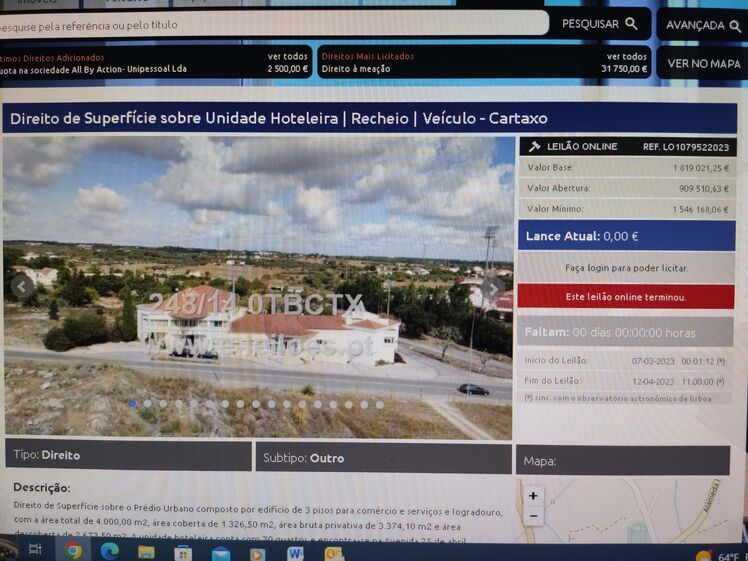This screenshot has width=748, height=561.
Task: Click the auction start date '07-03-2023'
Action: [653, 361]
